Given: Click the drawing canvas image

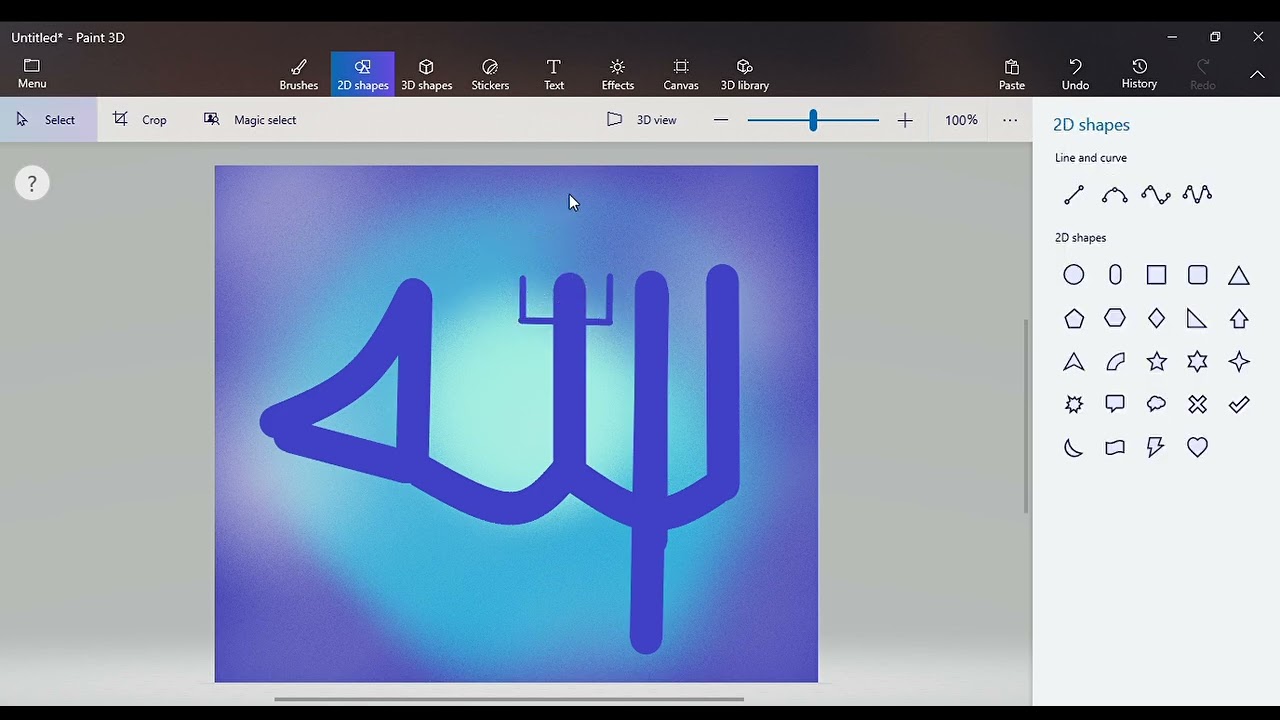Looking at the screenshot, I should (516, 424).
